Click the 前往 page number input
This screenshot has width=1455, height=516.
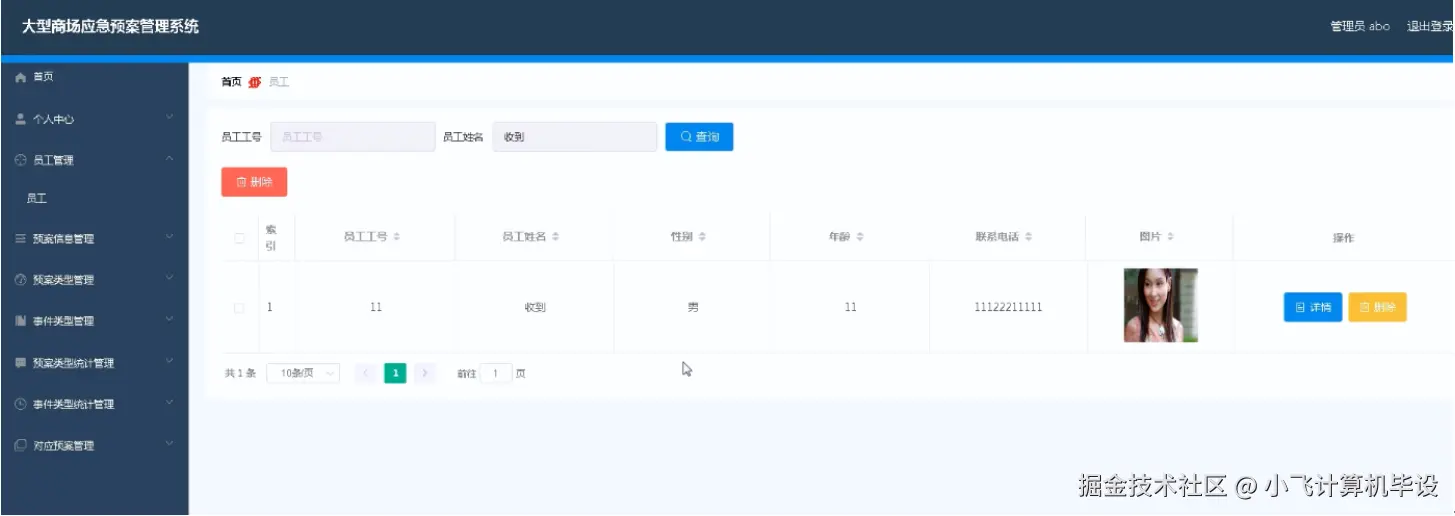pos(496,373)
